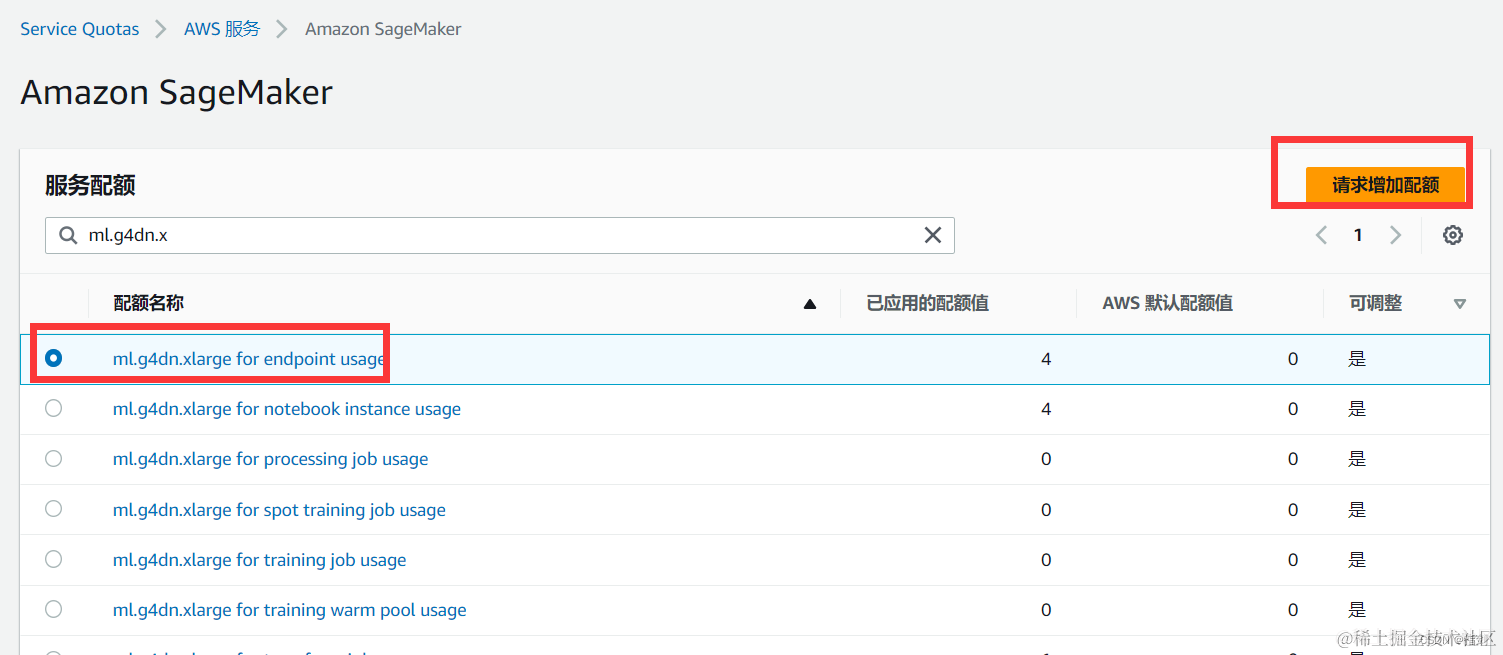
Task: Open ml.g4dn.xlarge for endpoint usage link
Action: point(249,359)
